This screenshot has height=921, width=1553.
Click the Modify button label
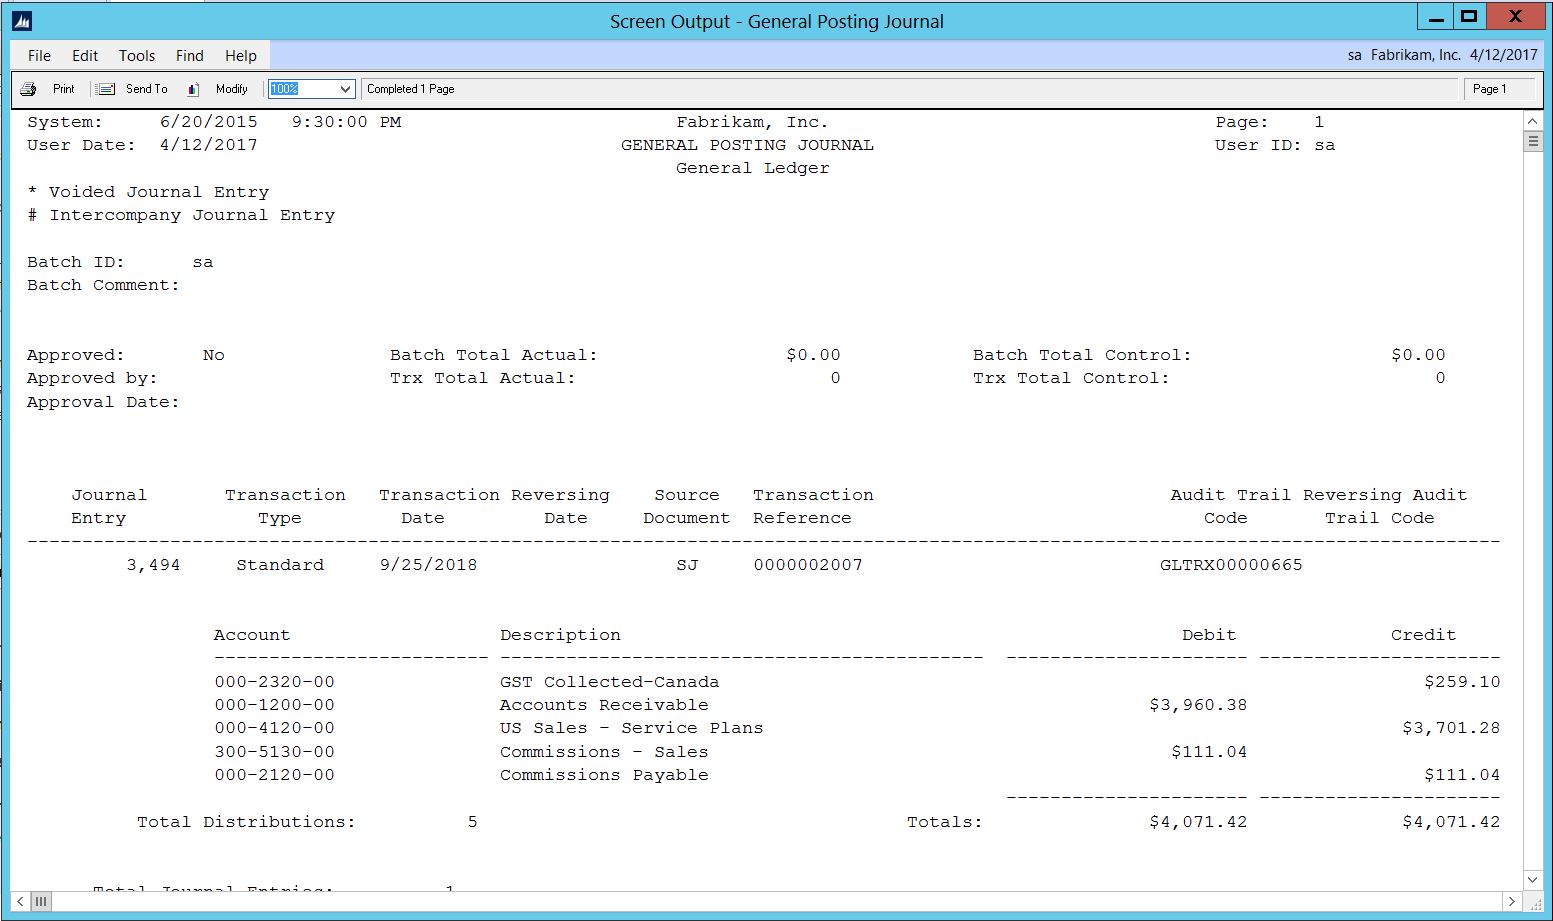(231, 88)
